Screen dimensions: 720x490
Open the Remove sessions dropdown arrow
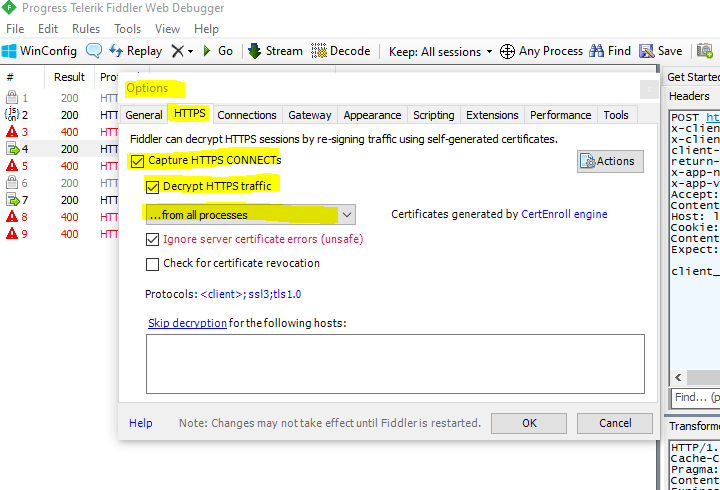(190, 51)
